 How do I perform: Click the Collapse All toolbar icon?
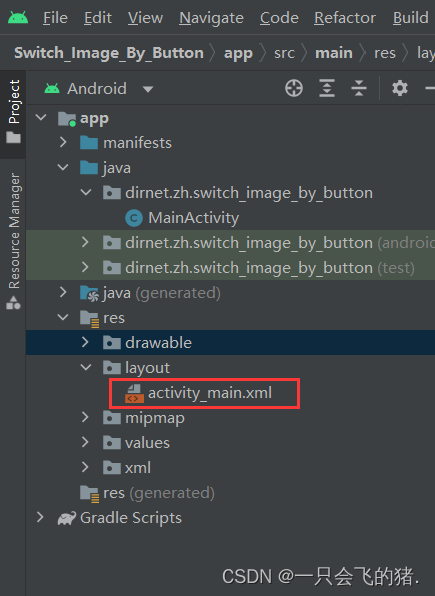coord(359,88)
